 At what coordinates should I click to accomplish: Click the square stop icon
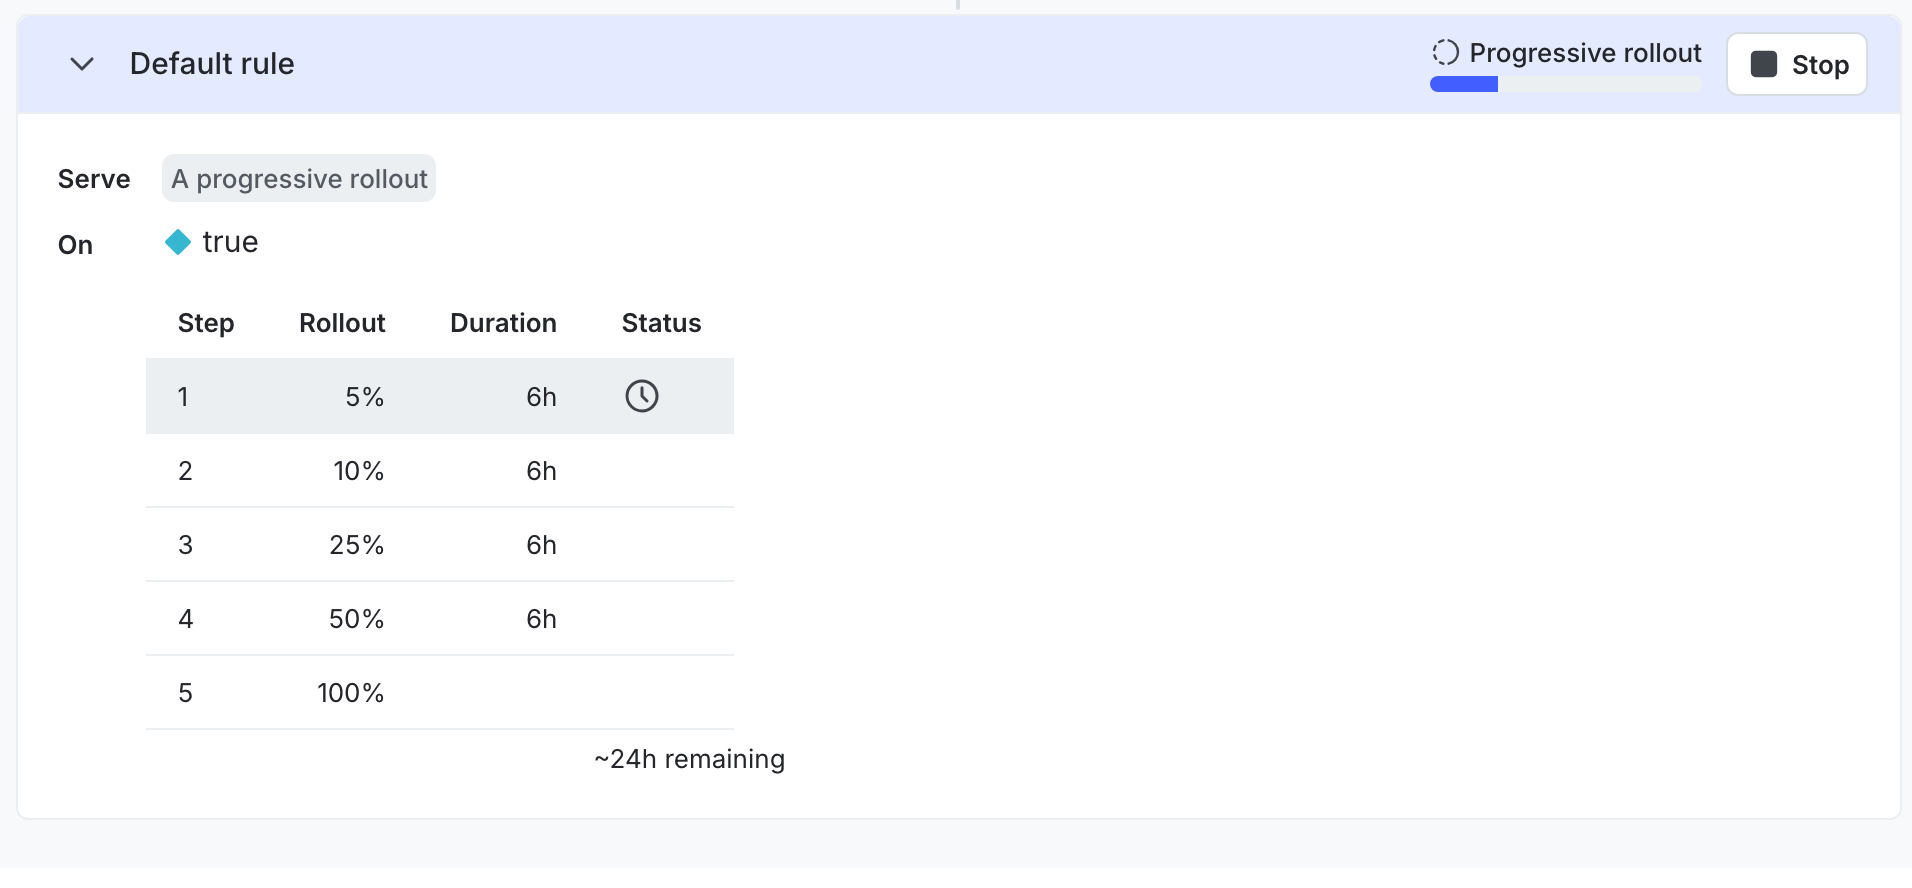pyautogui.click(x=1763, y=64)
